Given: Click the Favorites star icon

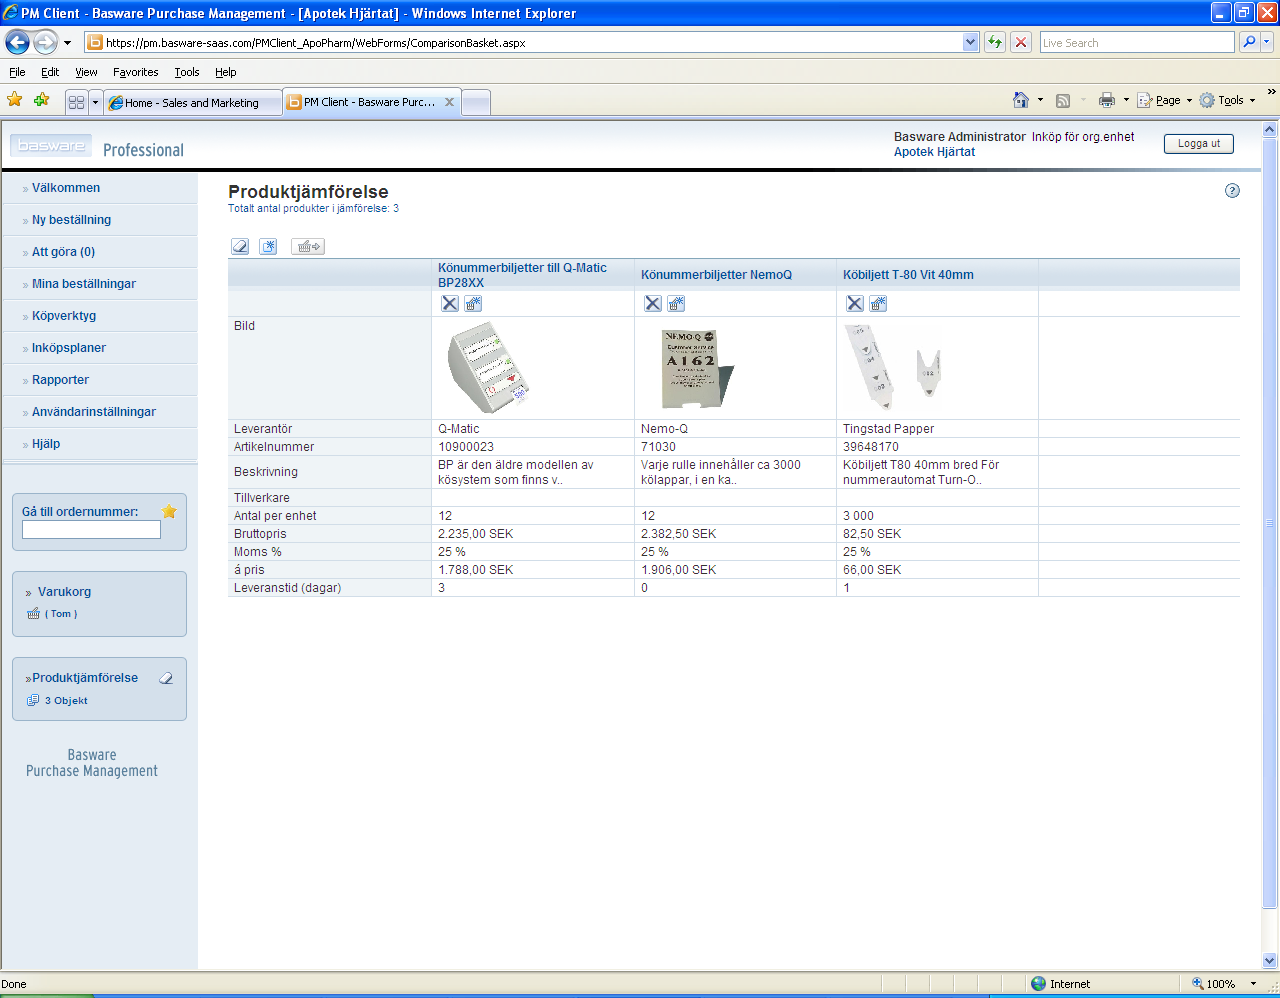Looking at the screenshot, I should click(x=14, y=100).
